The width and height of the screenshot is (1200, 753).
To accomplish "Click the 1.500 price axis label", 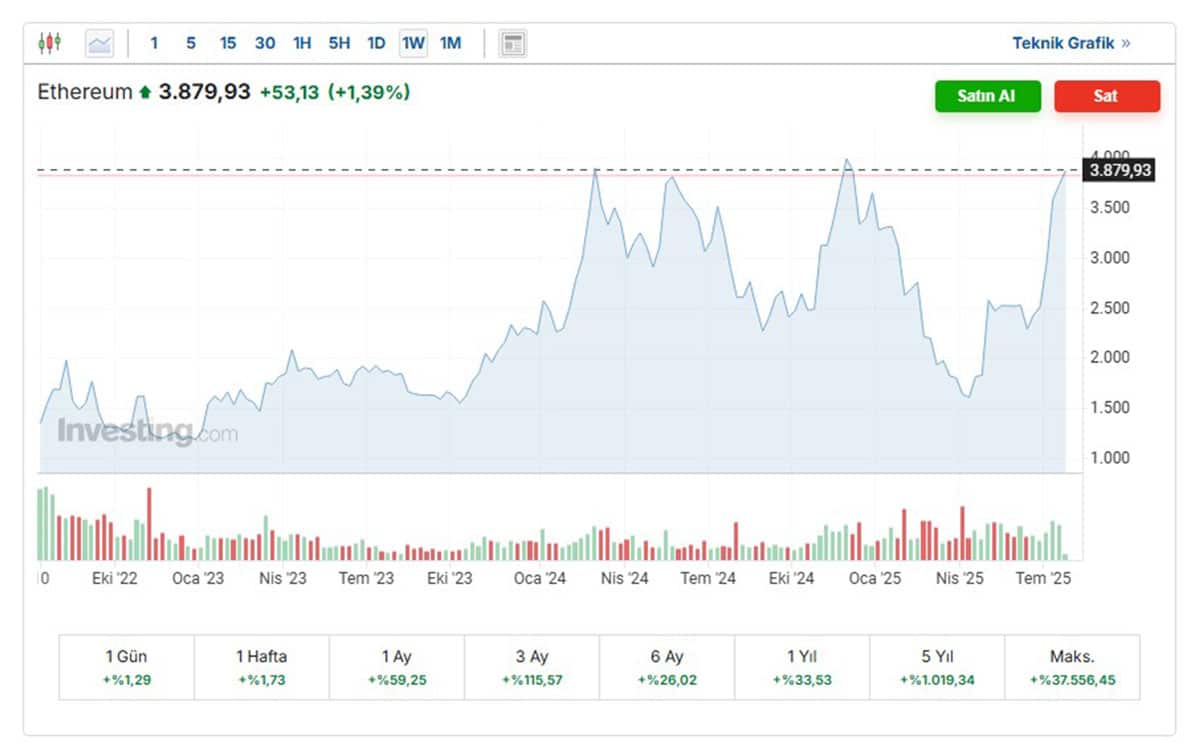I will pyautogui.click(x=1109, y=407).
